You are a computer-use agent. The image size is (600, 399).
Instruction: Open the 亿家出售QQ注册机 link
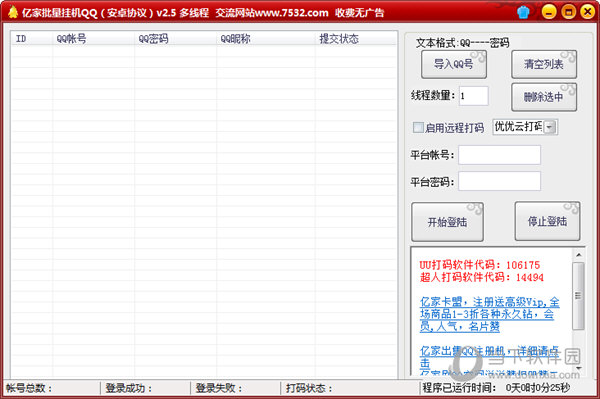489,357
